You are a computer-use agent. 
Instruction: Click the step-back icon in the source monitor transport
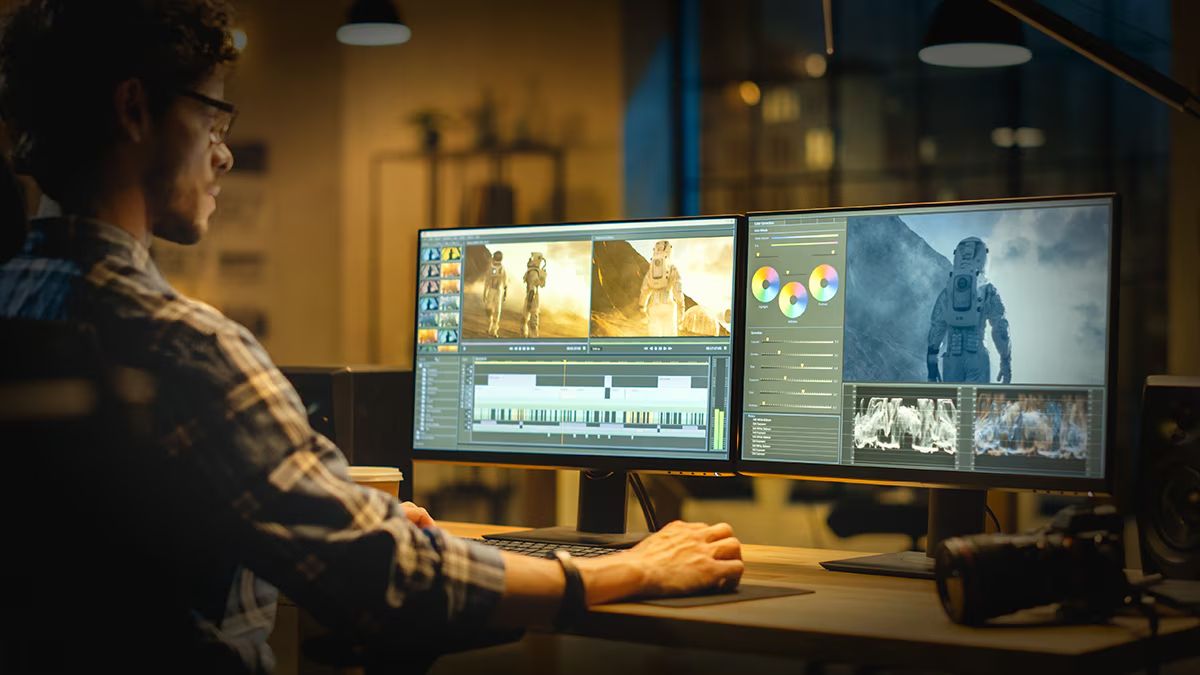click(x=517, y=348)
